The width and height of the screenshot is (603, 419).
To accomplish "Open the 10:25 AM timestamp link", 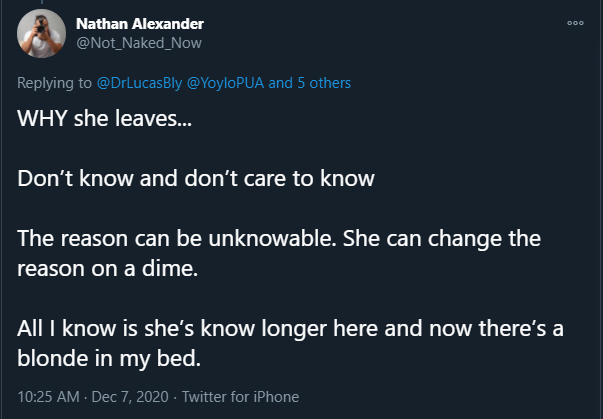I will click(x=48, y=397).
